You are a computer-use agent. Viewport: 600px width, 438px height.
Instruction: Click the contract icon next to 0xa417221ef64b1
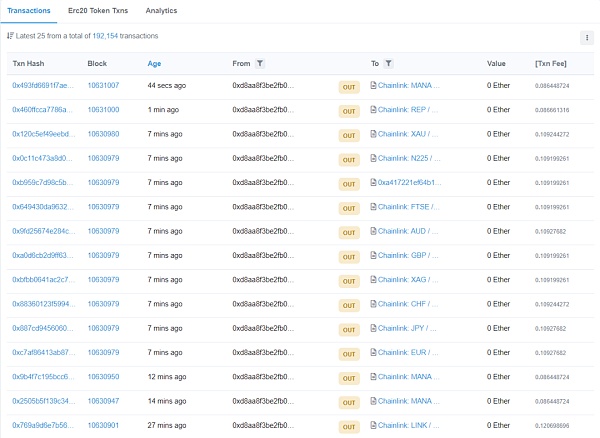(373, 183)
